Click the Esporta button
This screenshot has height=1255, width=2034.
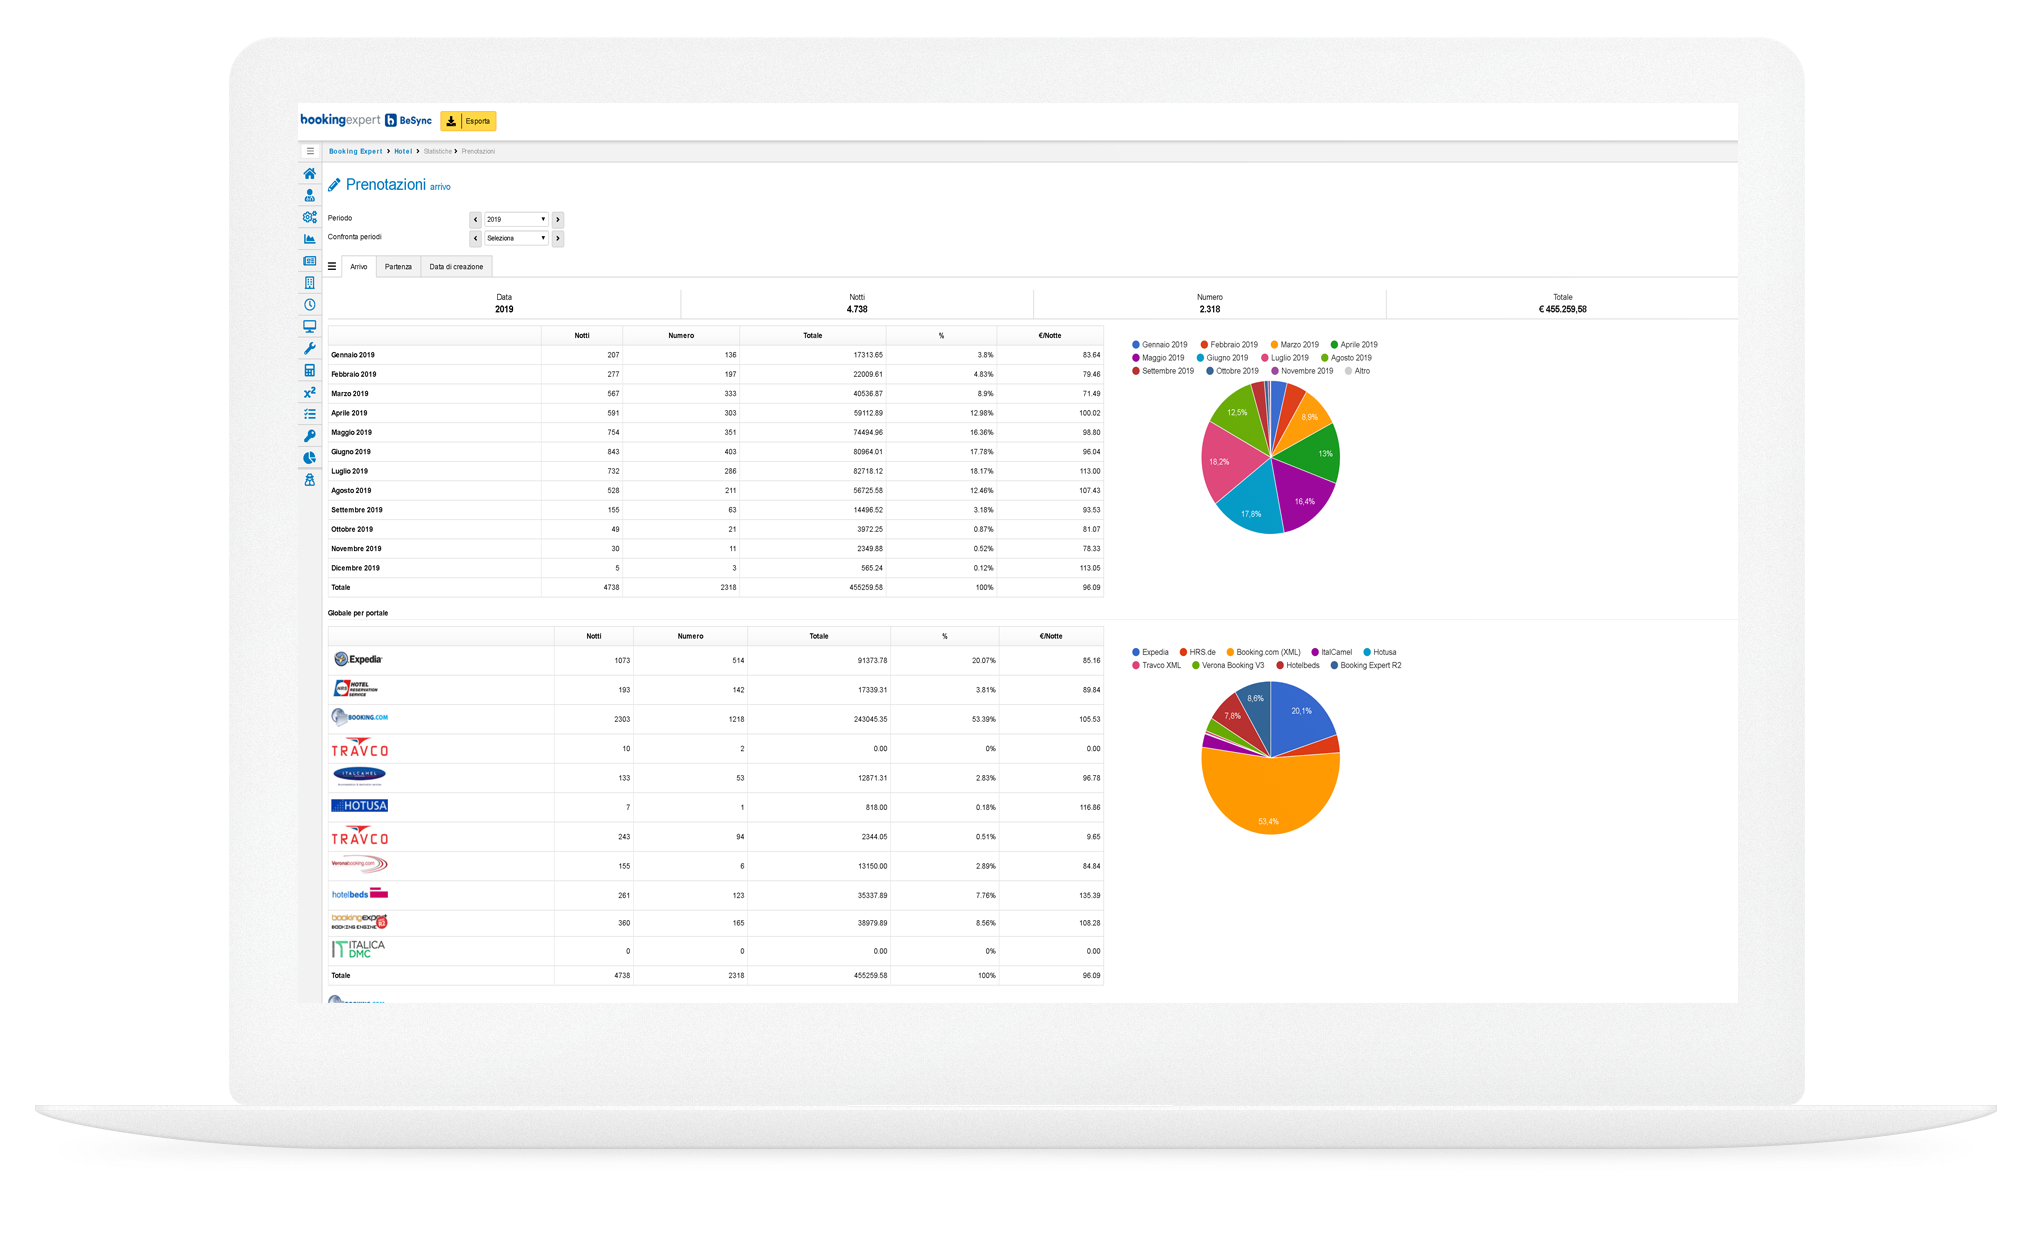click(468, 121)
